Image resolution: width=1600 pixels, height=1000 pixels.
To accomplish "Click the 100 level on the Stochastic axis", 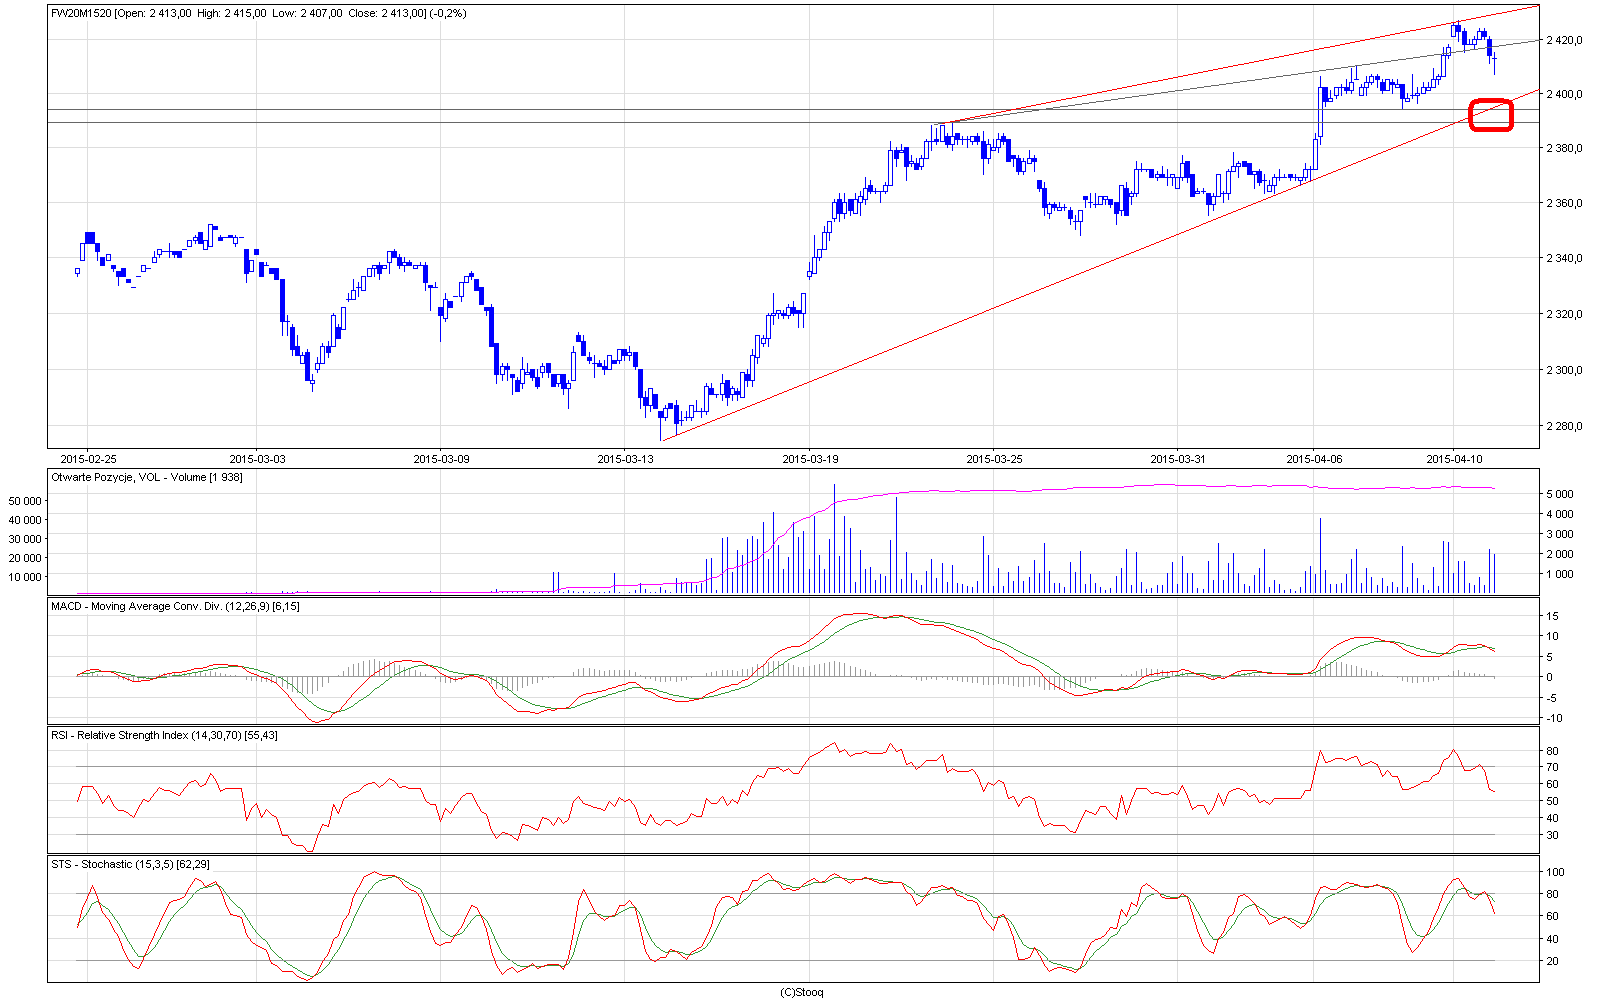I will (1555, 873).
